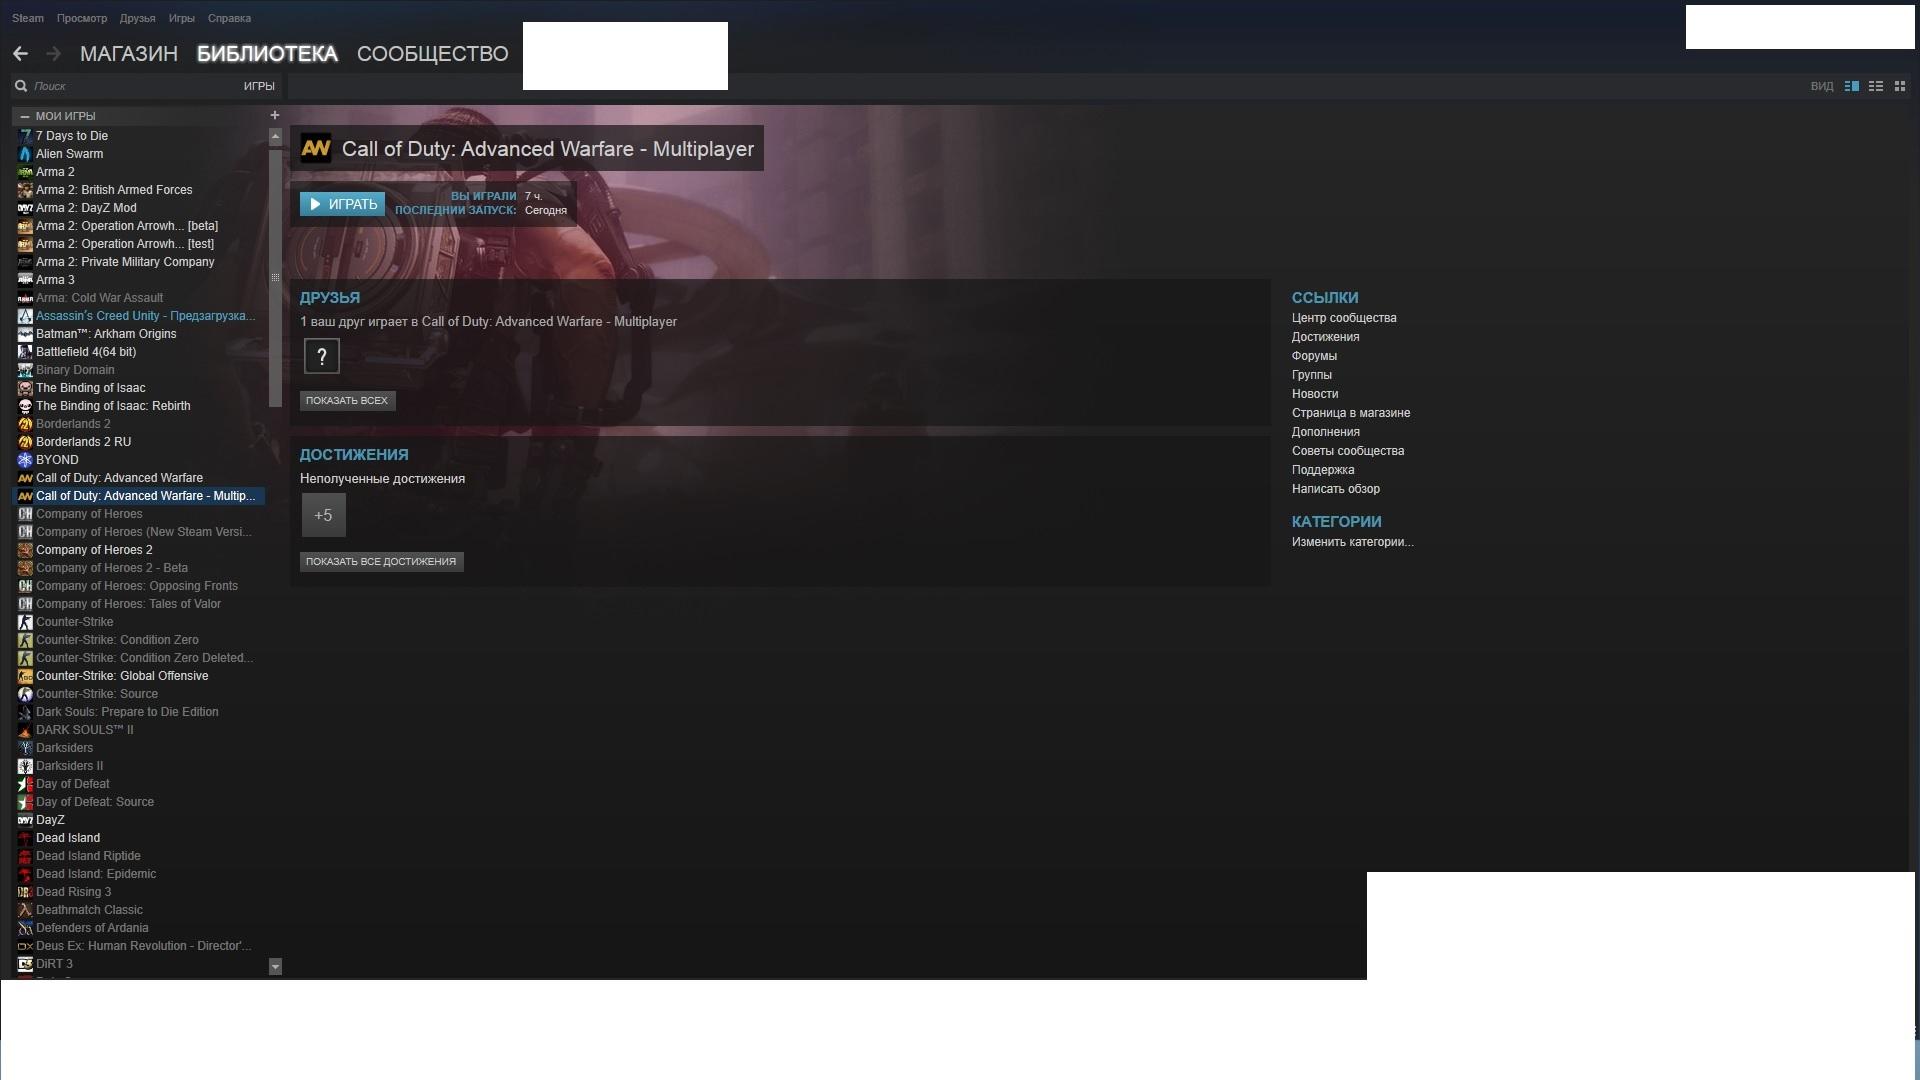The image size is (1920, 1080).
Task: Select Arma 2: DayZ Mod entry
Action: [x=140, y=208]
